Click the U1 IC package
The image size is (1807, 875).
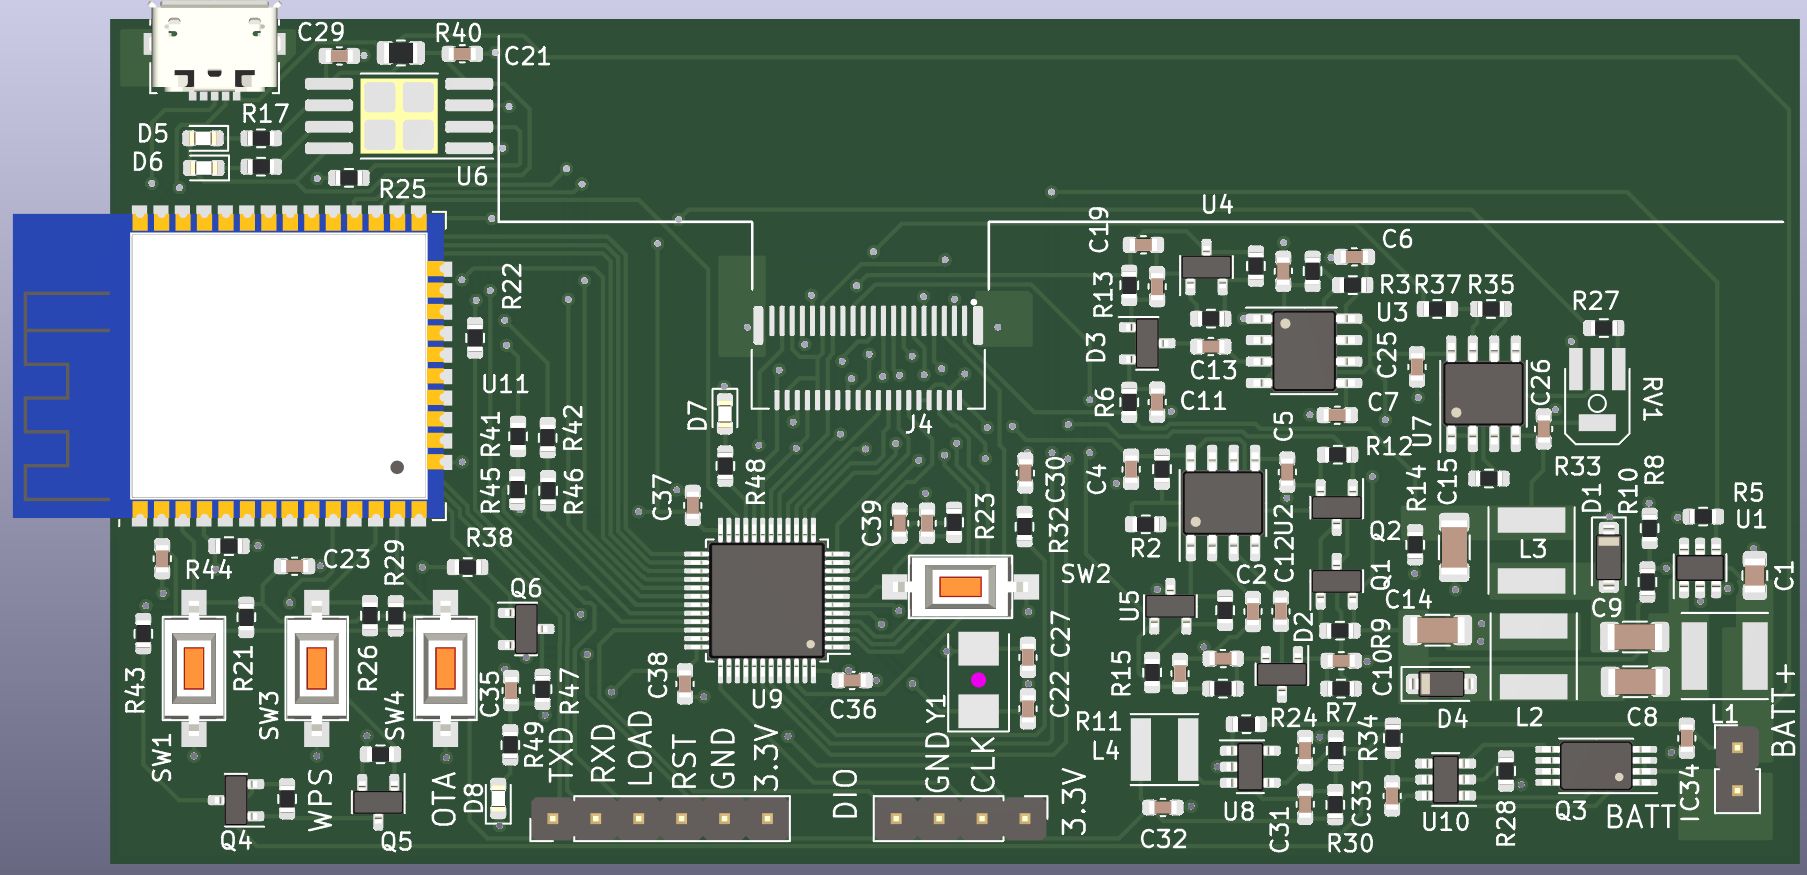pyautogui.click(x=1700, y=567)
